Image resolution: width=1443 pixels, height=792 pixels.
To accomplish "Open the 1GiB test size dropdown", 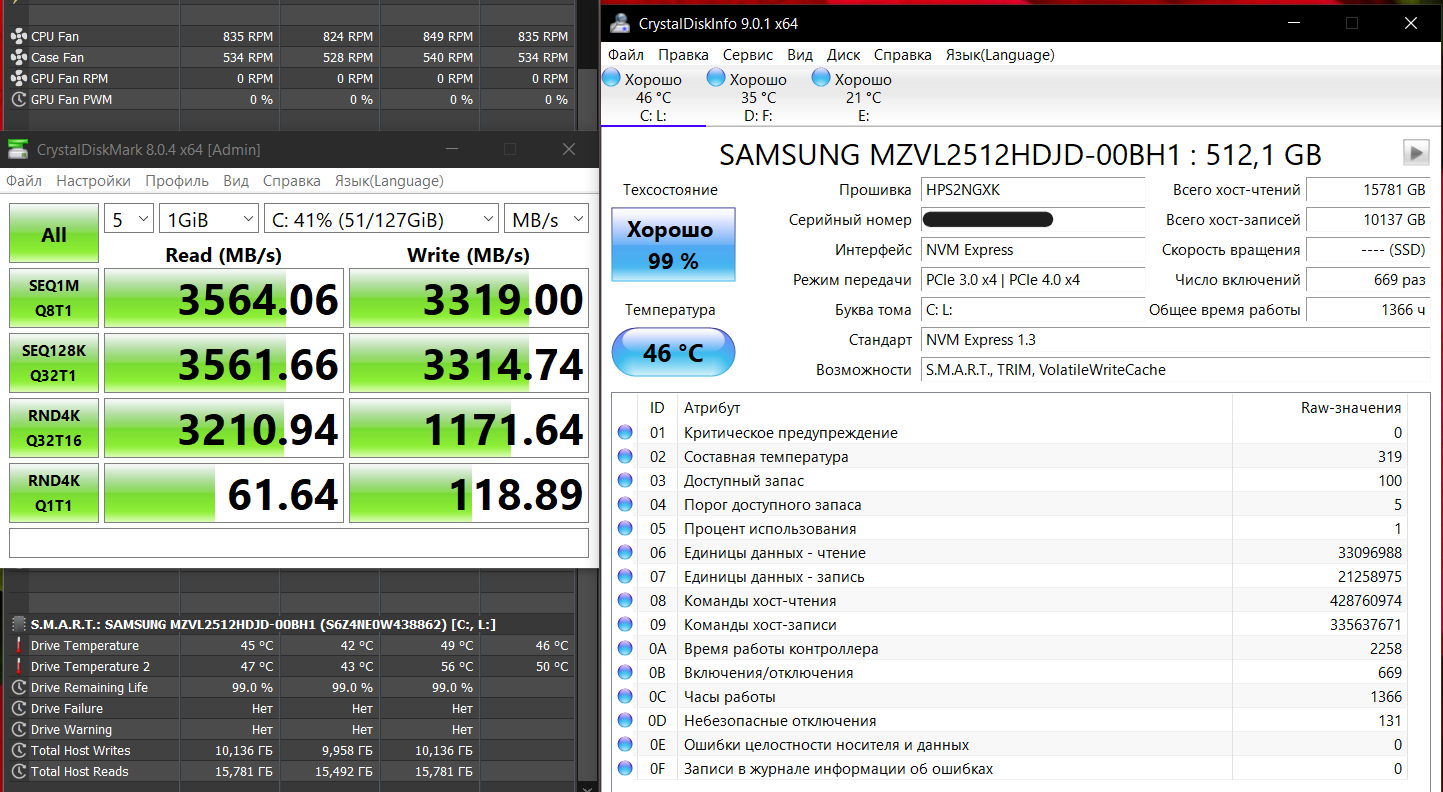I will tap(208, 219).
